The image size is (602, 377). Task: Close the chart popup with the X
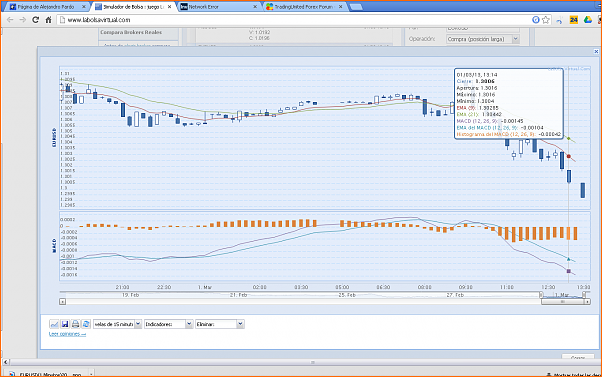(596, 51)
